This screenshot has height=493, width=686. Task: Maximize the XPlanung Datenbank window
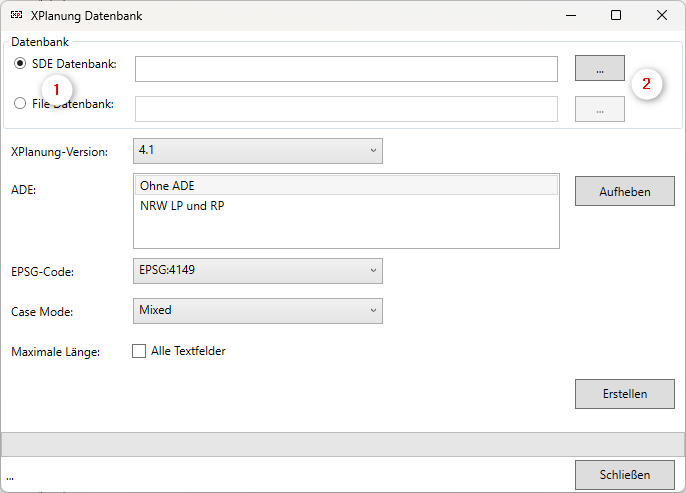[616, 15]
